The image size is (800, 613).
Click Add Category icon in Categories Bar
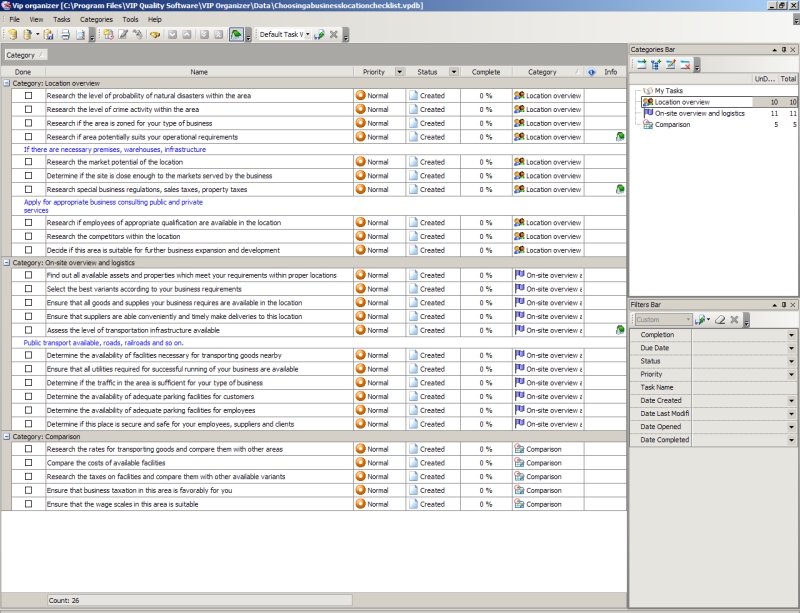click(x=640, y=65)
